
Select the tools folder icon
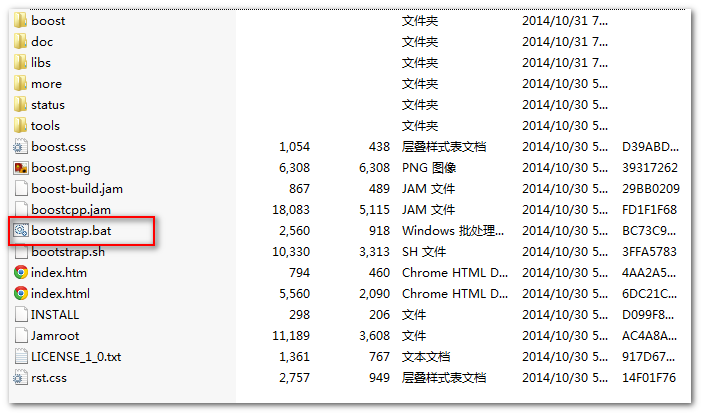click(20, 125)
